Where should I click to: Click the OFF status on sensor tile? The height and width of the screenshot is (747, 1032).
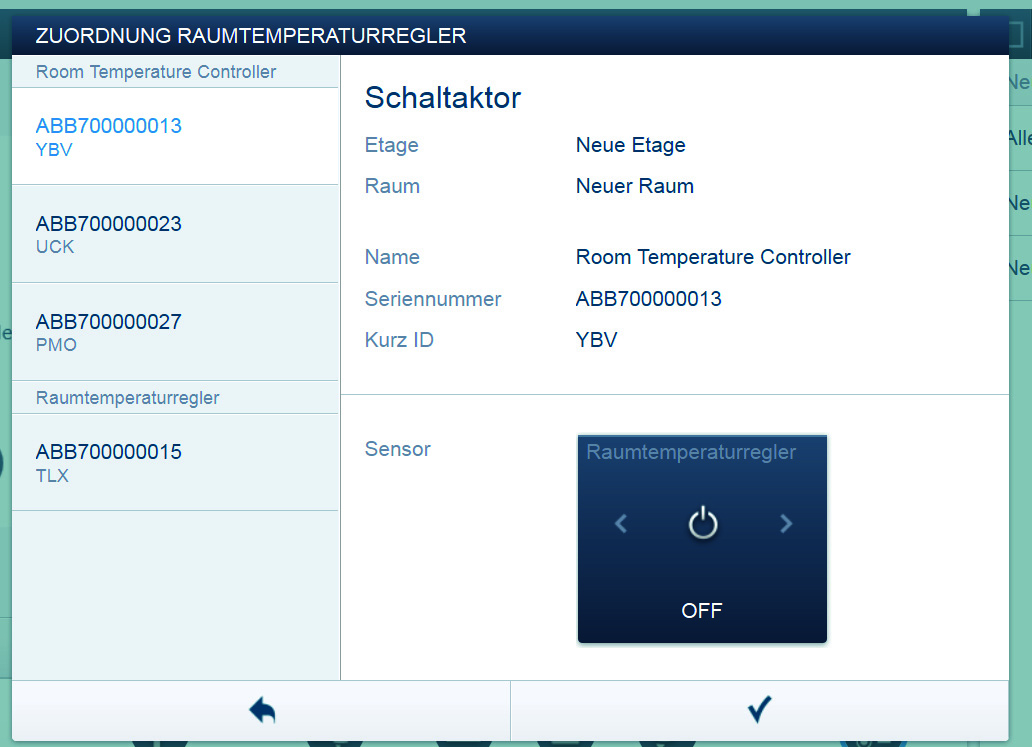coord(702,611)
